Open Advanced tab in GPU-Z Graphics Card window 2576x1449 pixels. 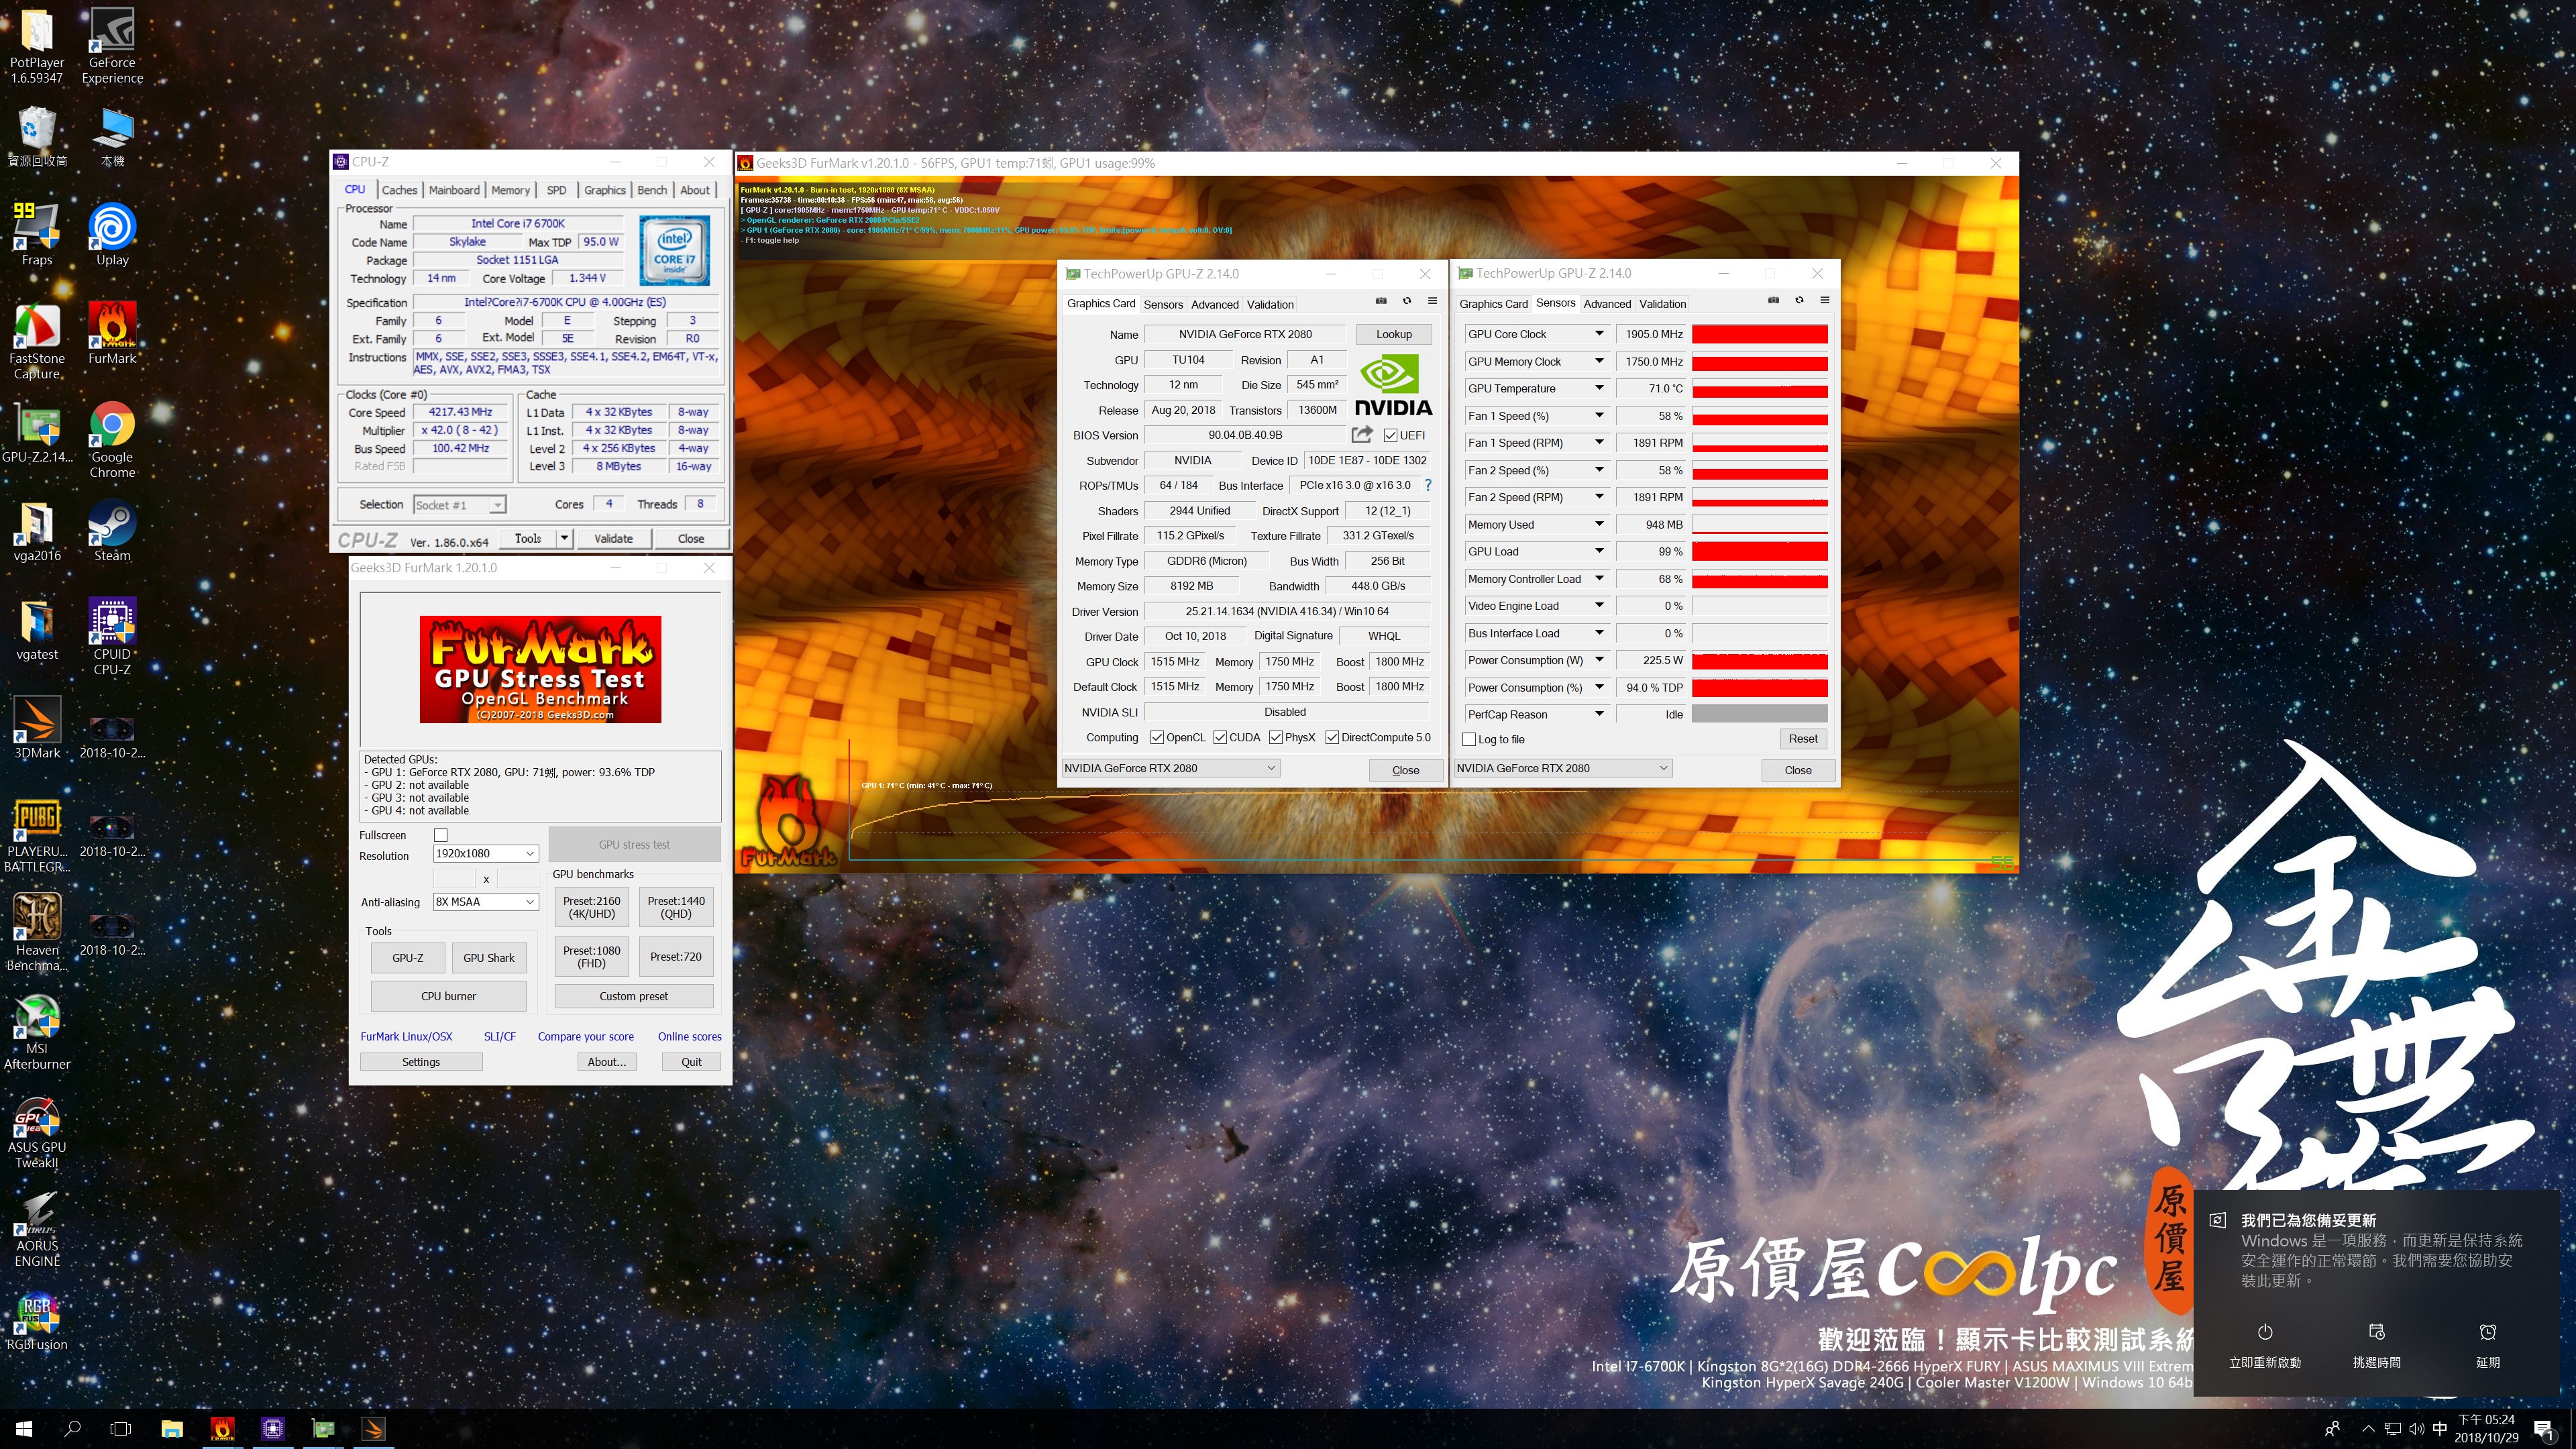[1214, 304]
